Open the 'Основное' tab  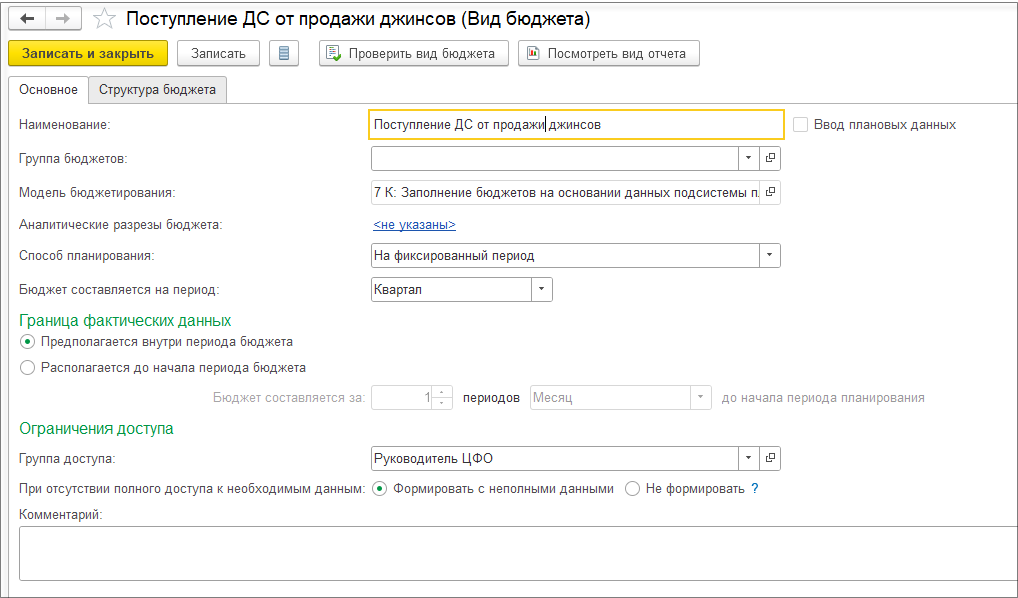tap(48, 90)
